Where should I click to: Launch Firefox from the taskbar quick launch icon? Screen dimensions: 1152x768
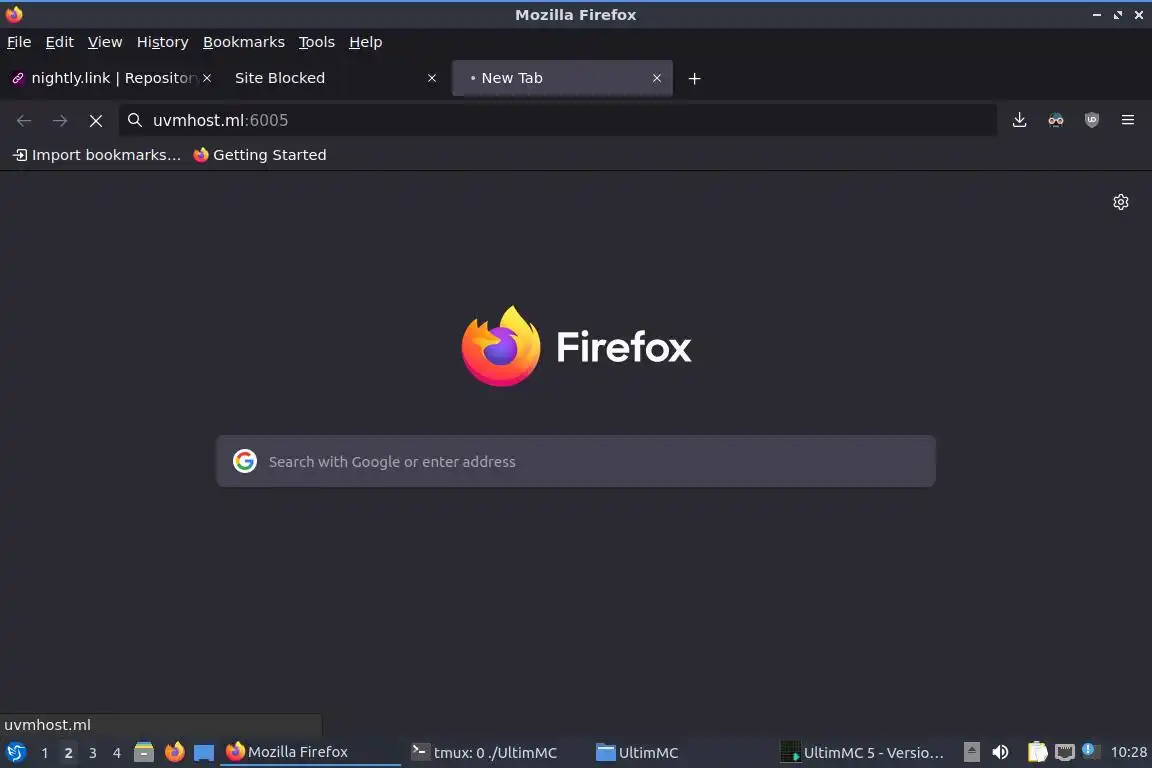pyautogui.click(x=174, y=752)
